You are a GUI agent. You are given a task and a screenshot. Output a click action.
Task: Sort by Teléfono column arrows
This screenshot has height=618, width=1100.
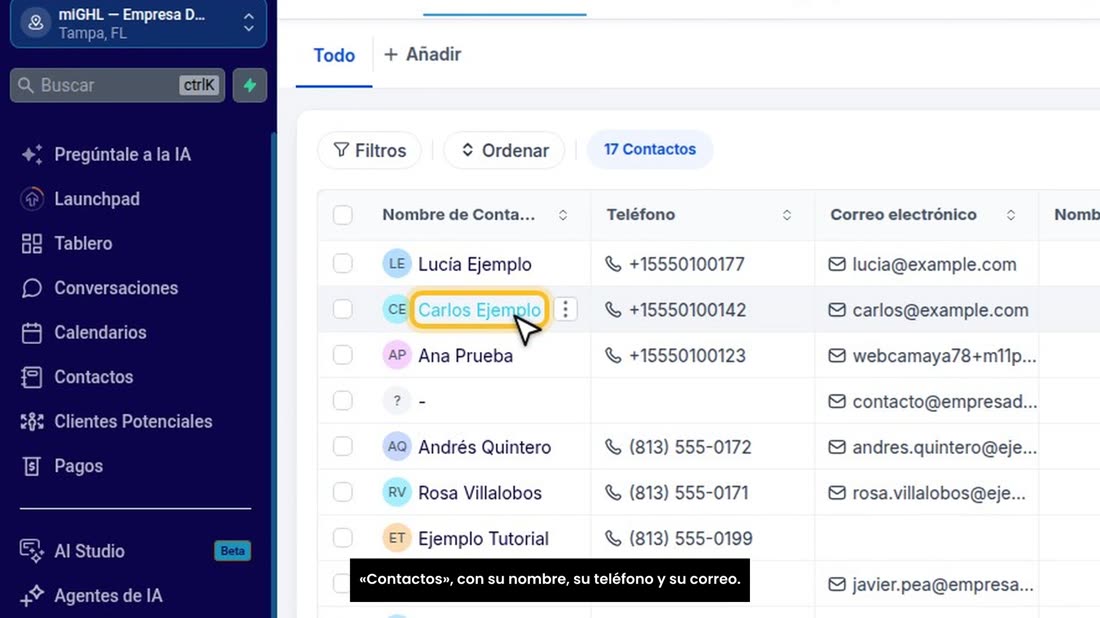786,215
